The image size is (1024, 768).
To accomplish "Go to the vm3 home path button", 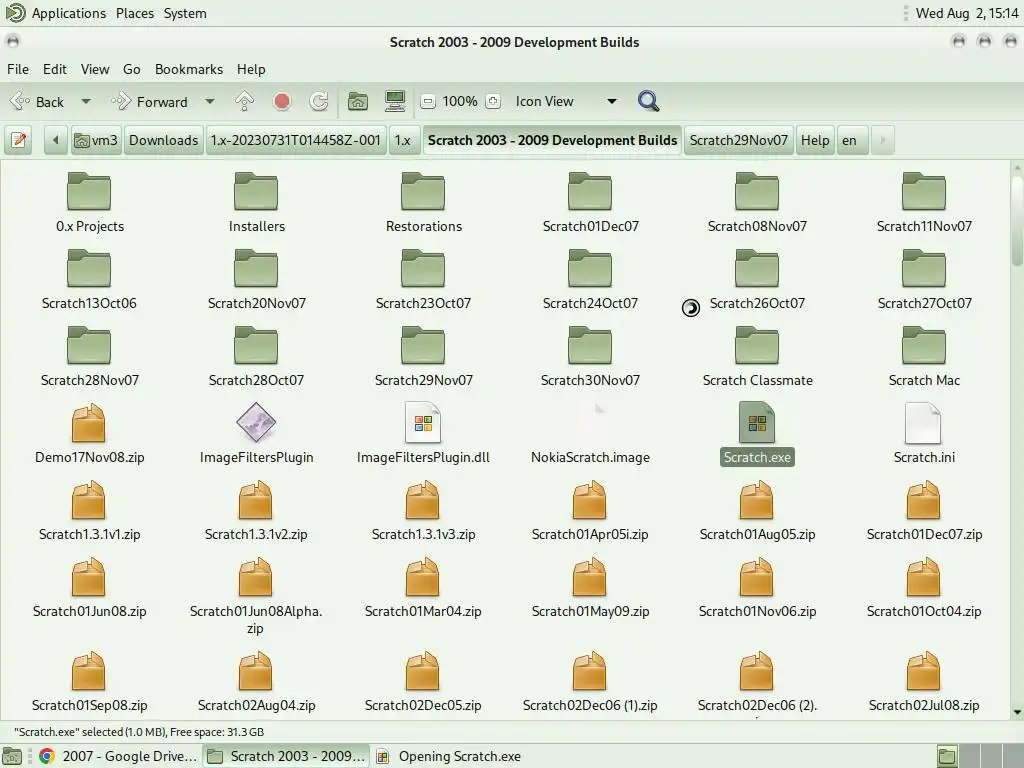I will (x=96, y=140).
